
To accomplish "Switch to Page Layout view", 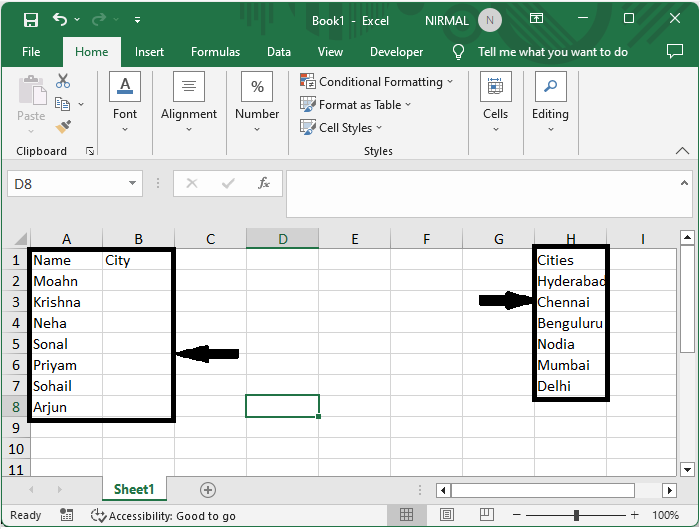I will pos(446,515).
